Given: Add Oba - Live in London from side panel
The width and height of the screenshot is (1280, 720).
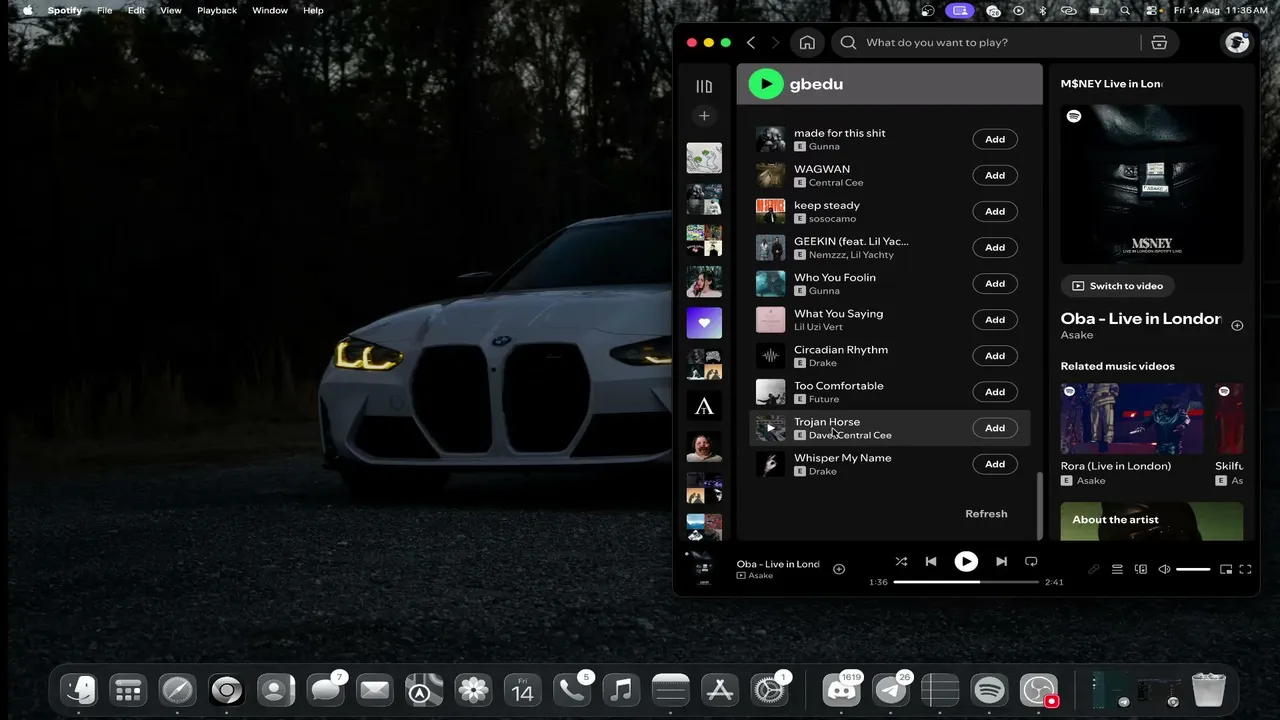Looking at the screenshot, I should point(1237,326).
